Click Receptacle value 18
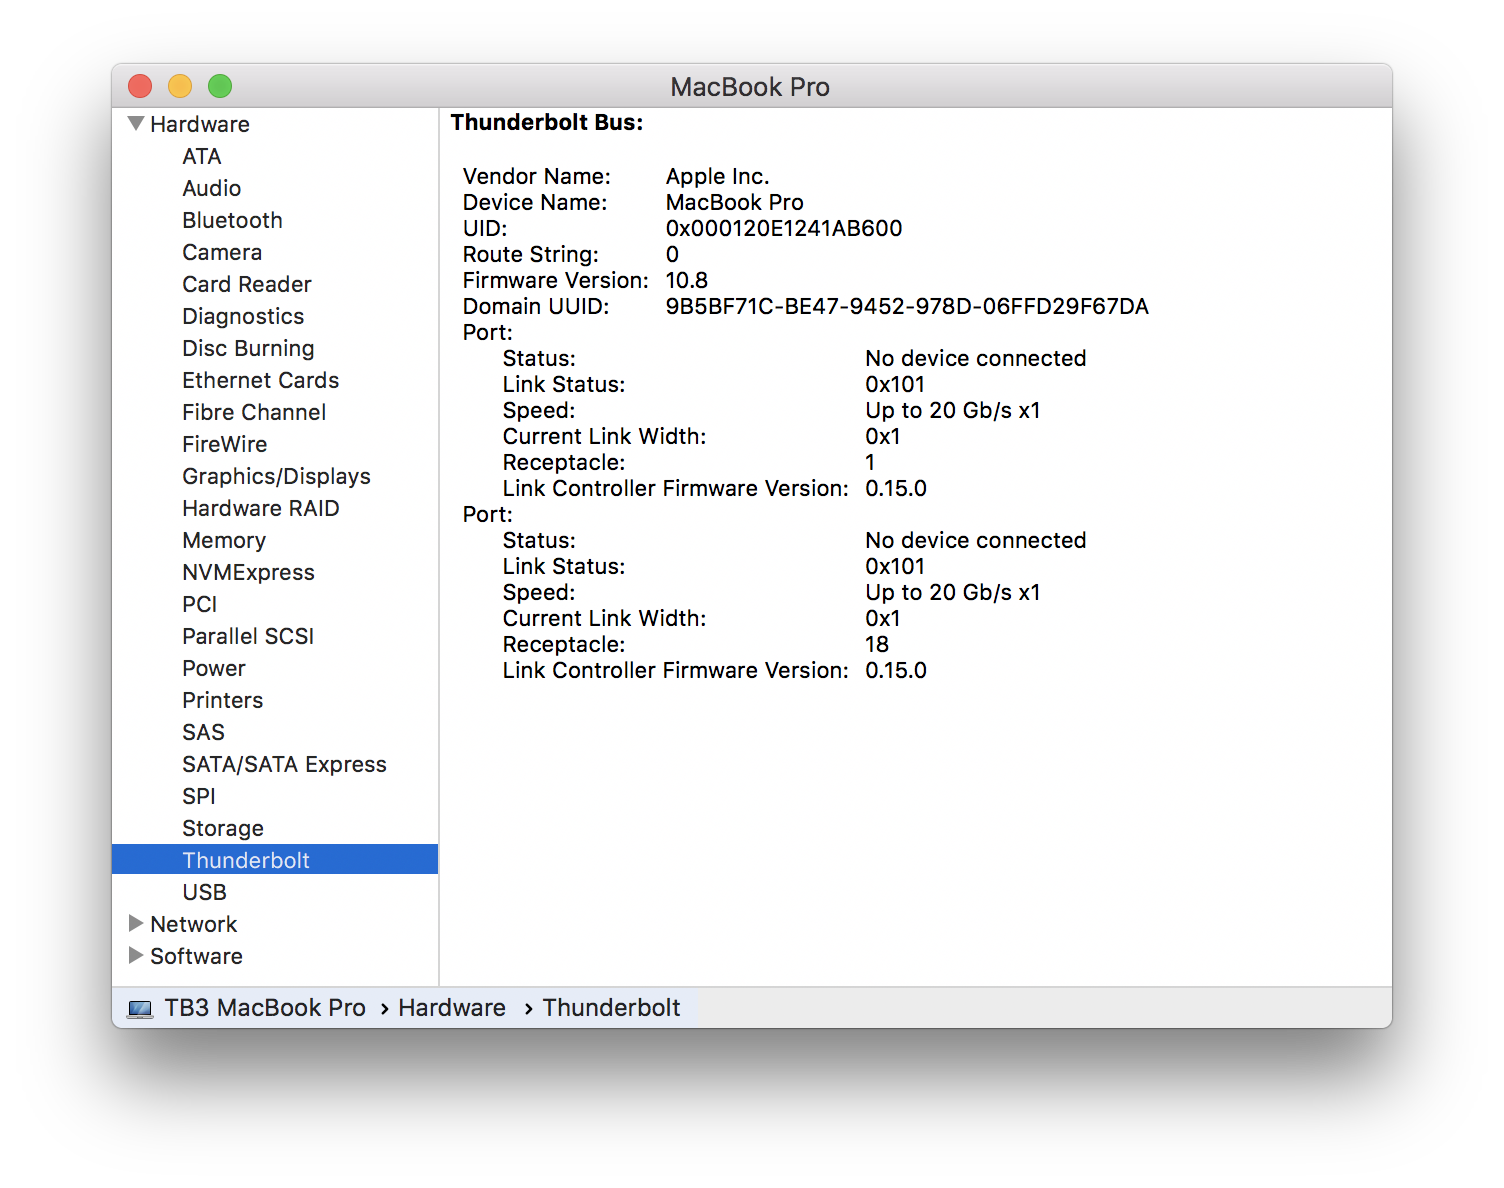This screenshot has height=1188, width=1504. 877,644
